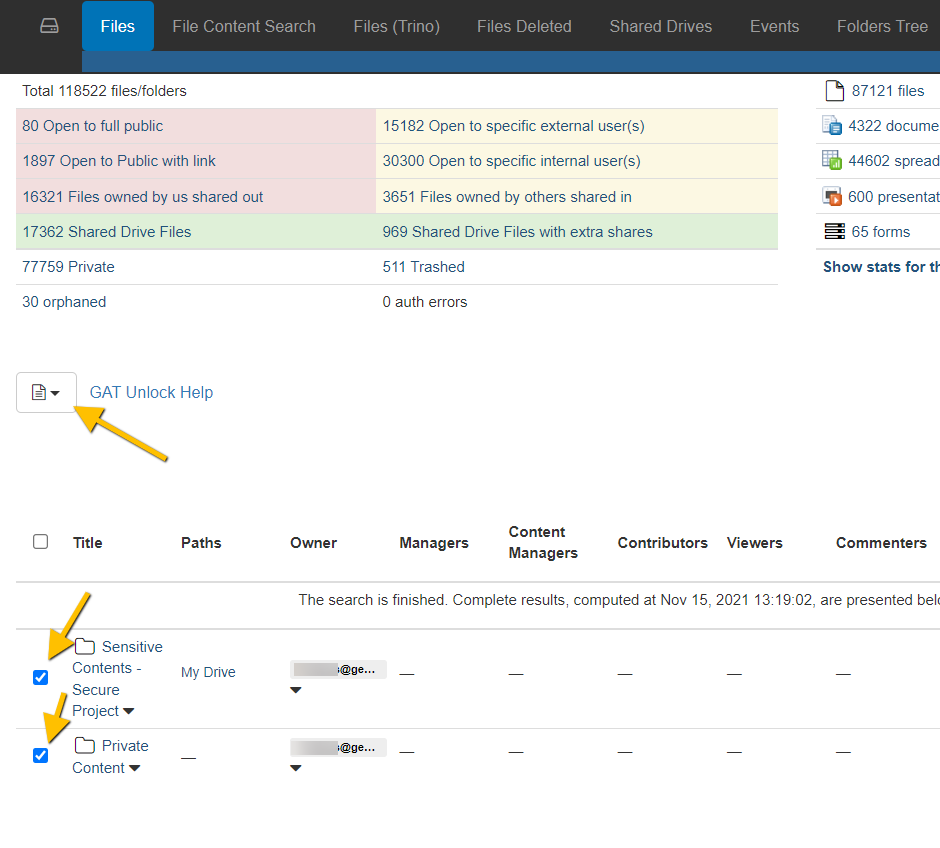Sort table by the Title column header
Image resolution: width=940 pixels, height=848 pixels.
coord(88,543)
